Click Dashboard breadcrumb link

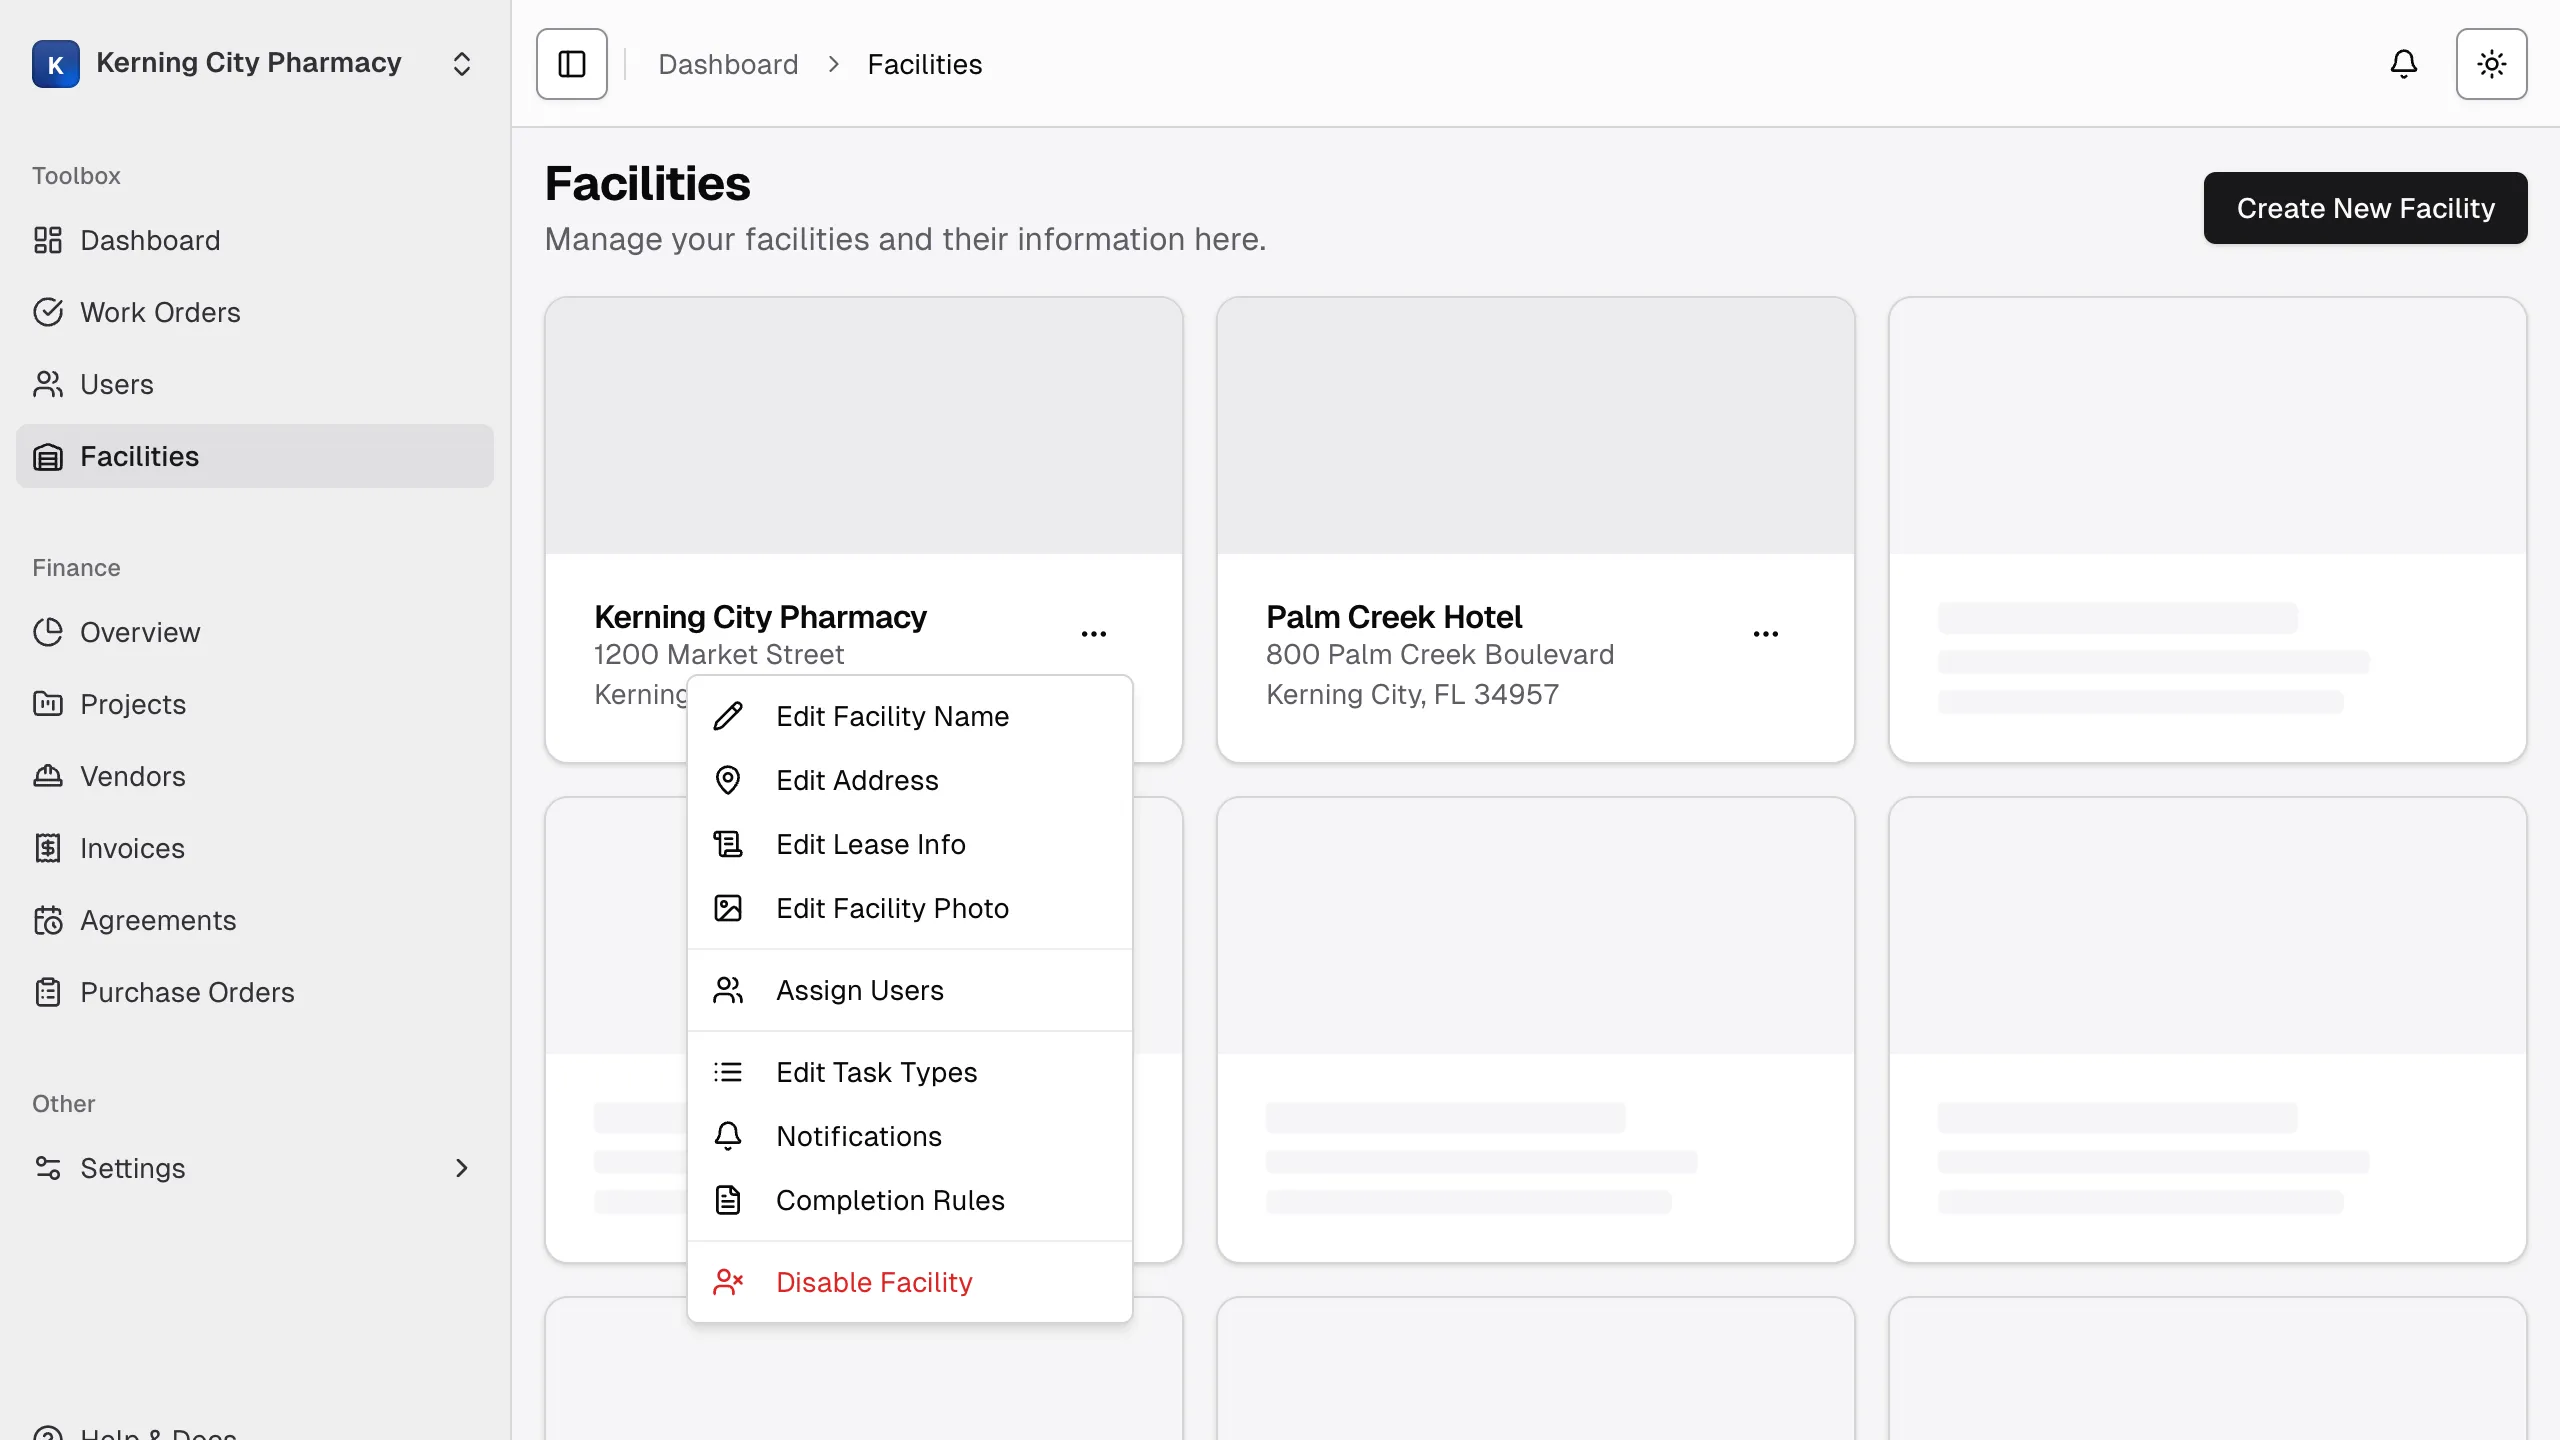pyautogui.click(x=728, y=64)
